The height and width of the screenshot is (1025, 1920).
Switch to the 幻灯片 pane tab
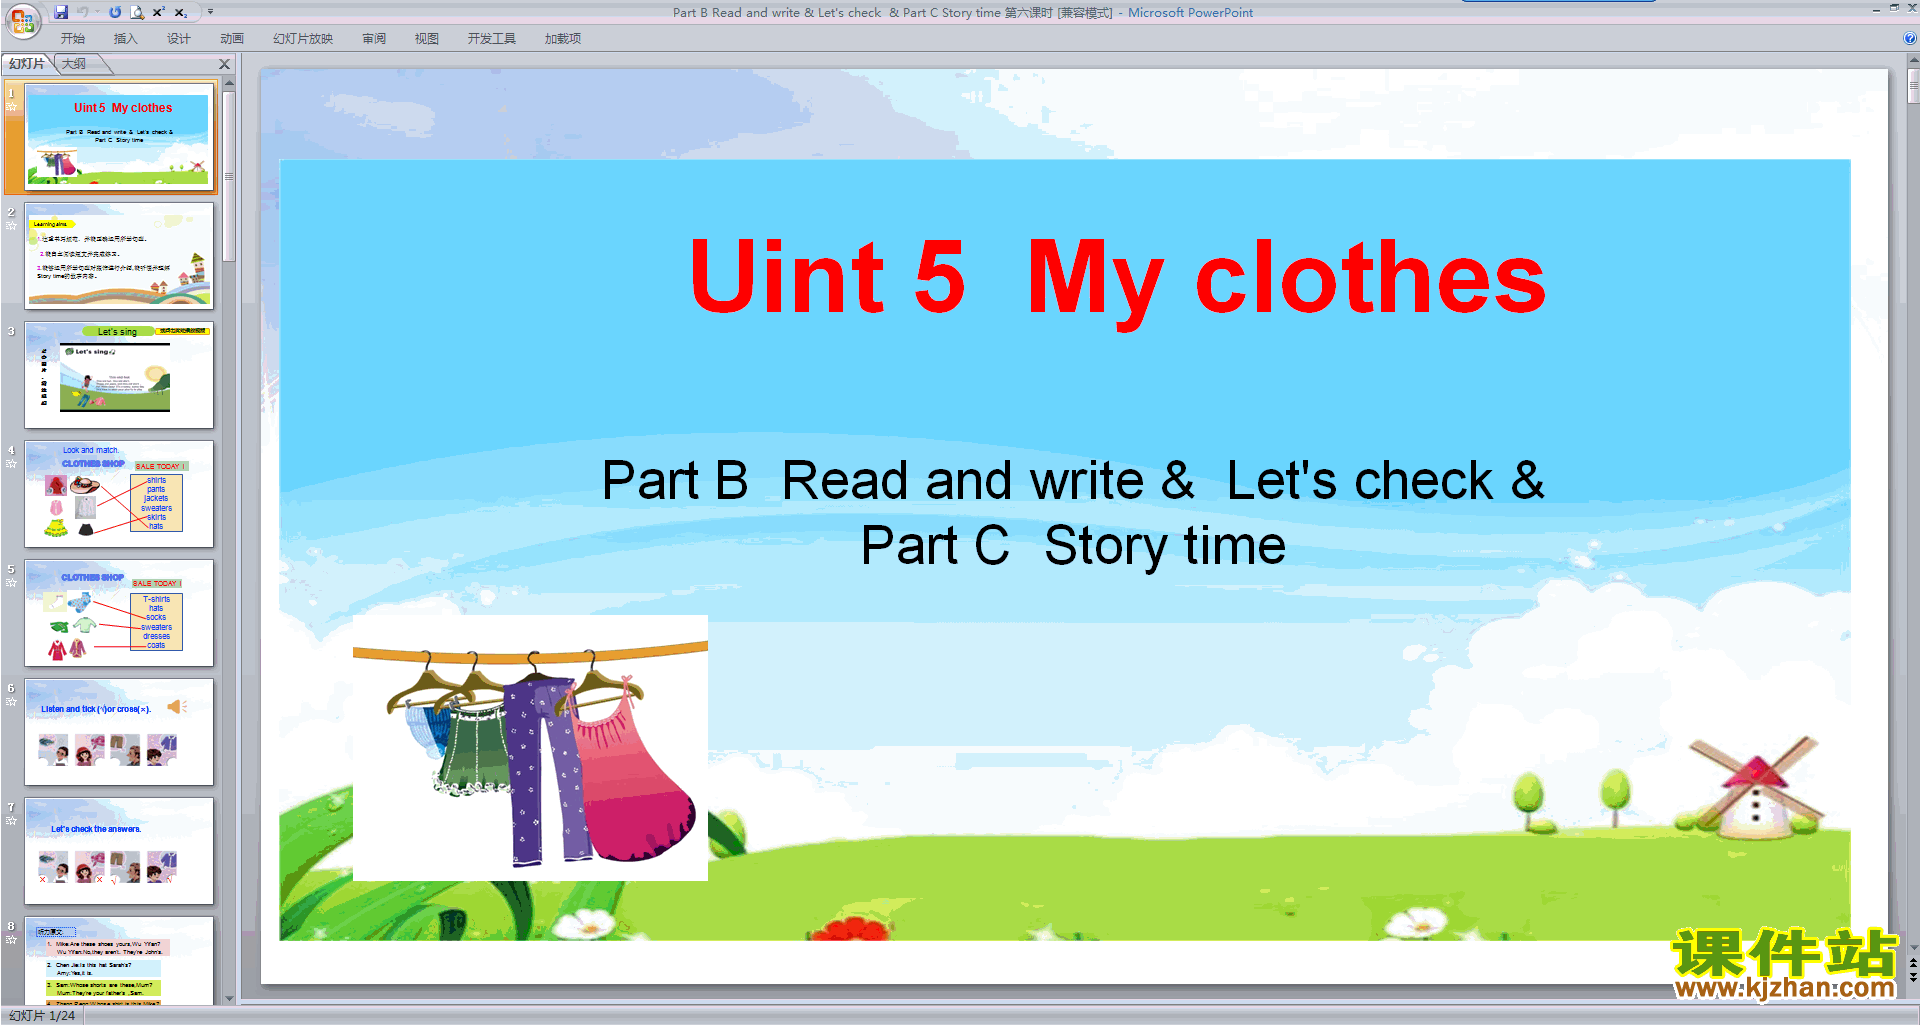click(x=27, y=64)
